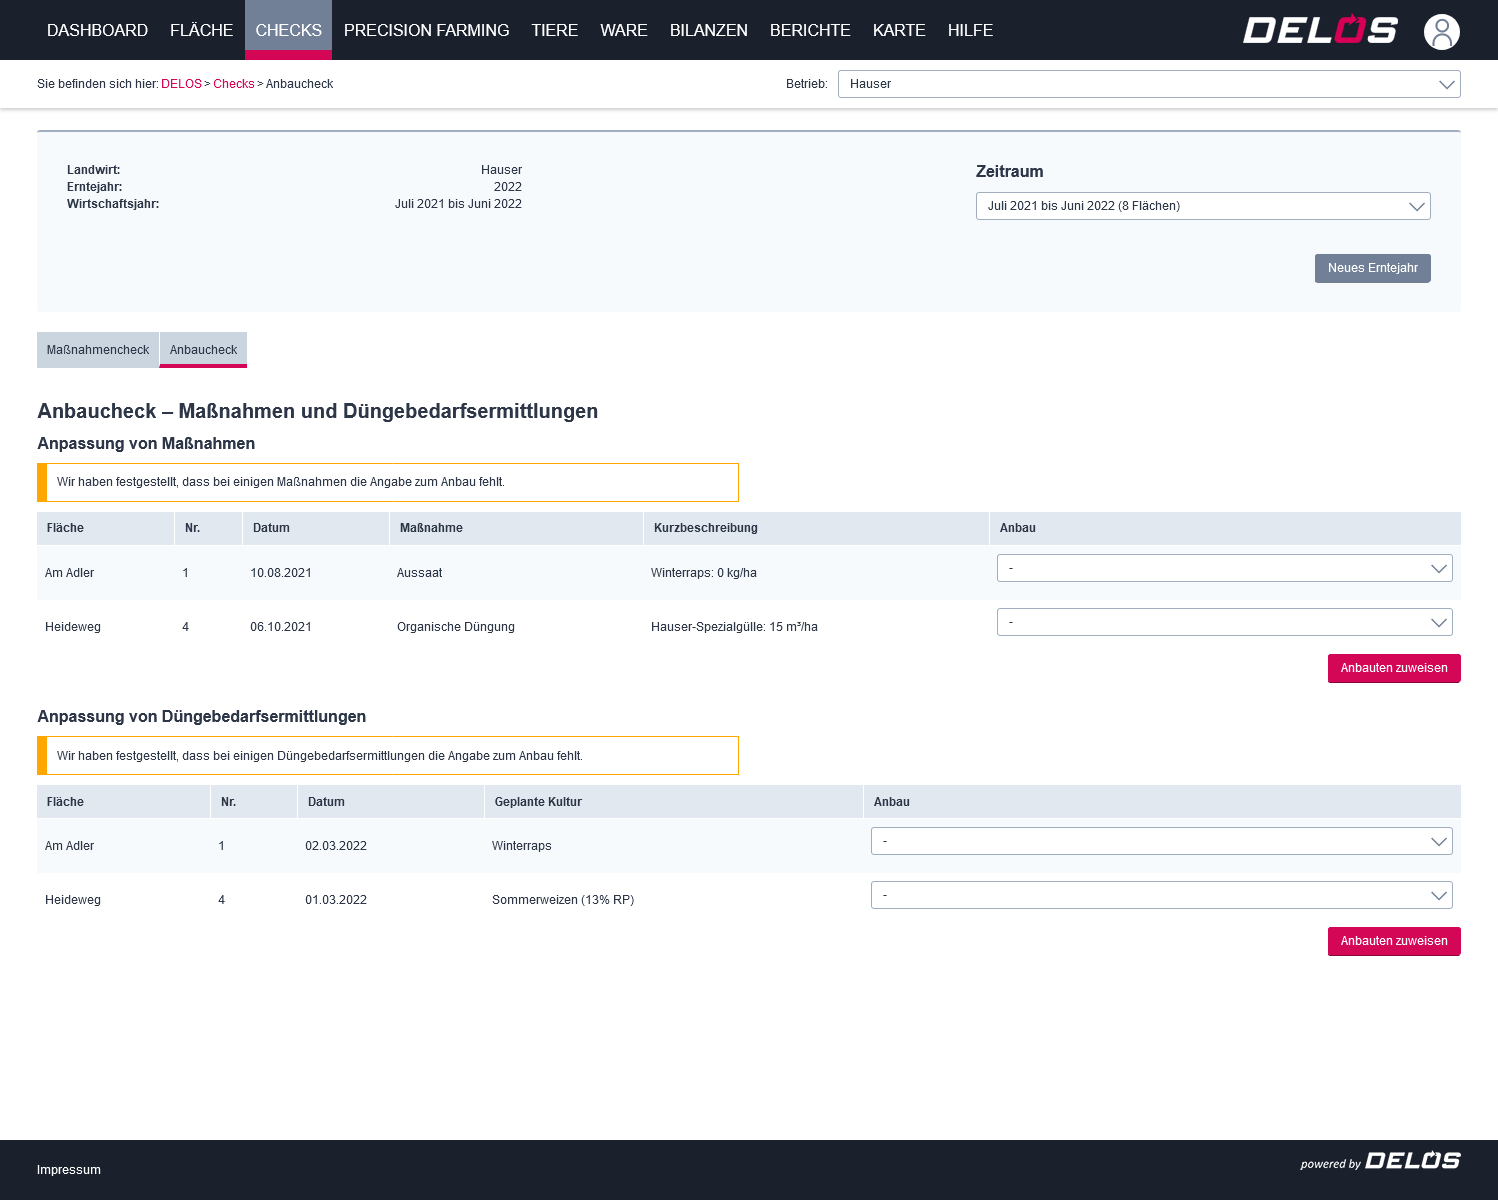Open the Bilanzen menu item
The width and height of the screenshot is (1498, 1200).
[708, 30]
